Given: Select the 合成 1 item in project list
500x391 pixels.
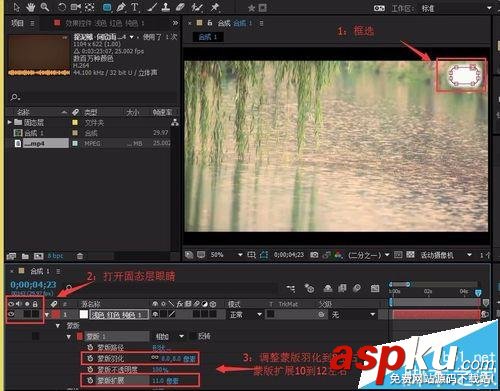Looking at the screenshot, I should pyautogui.click(x=34, y=133).
